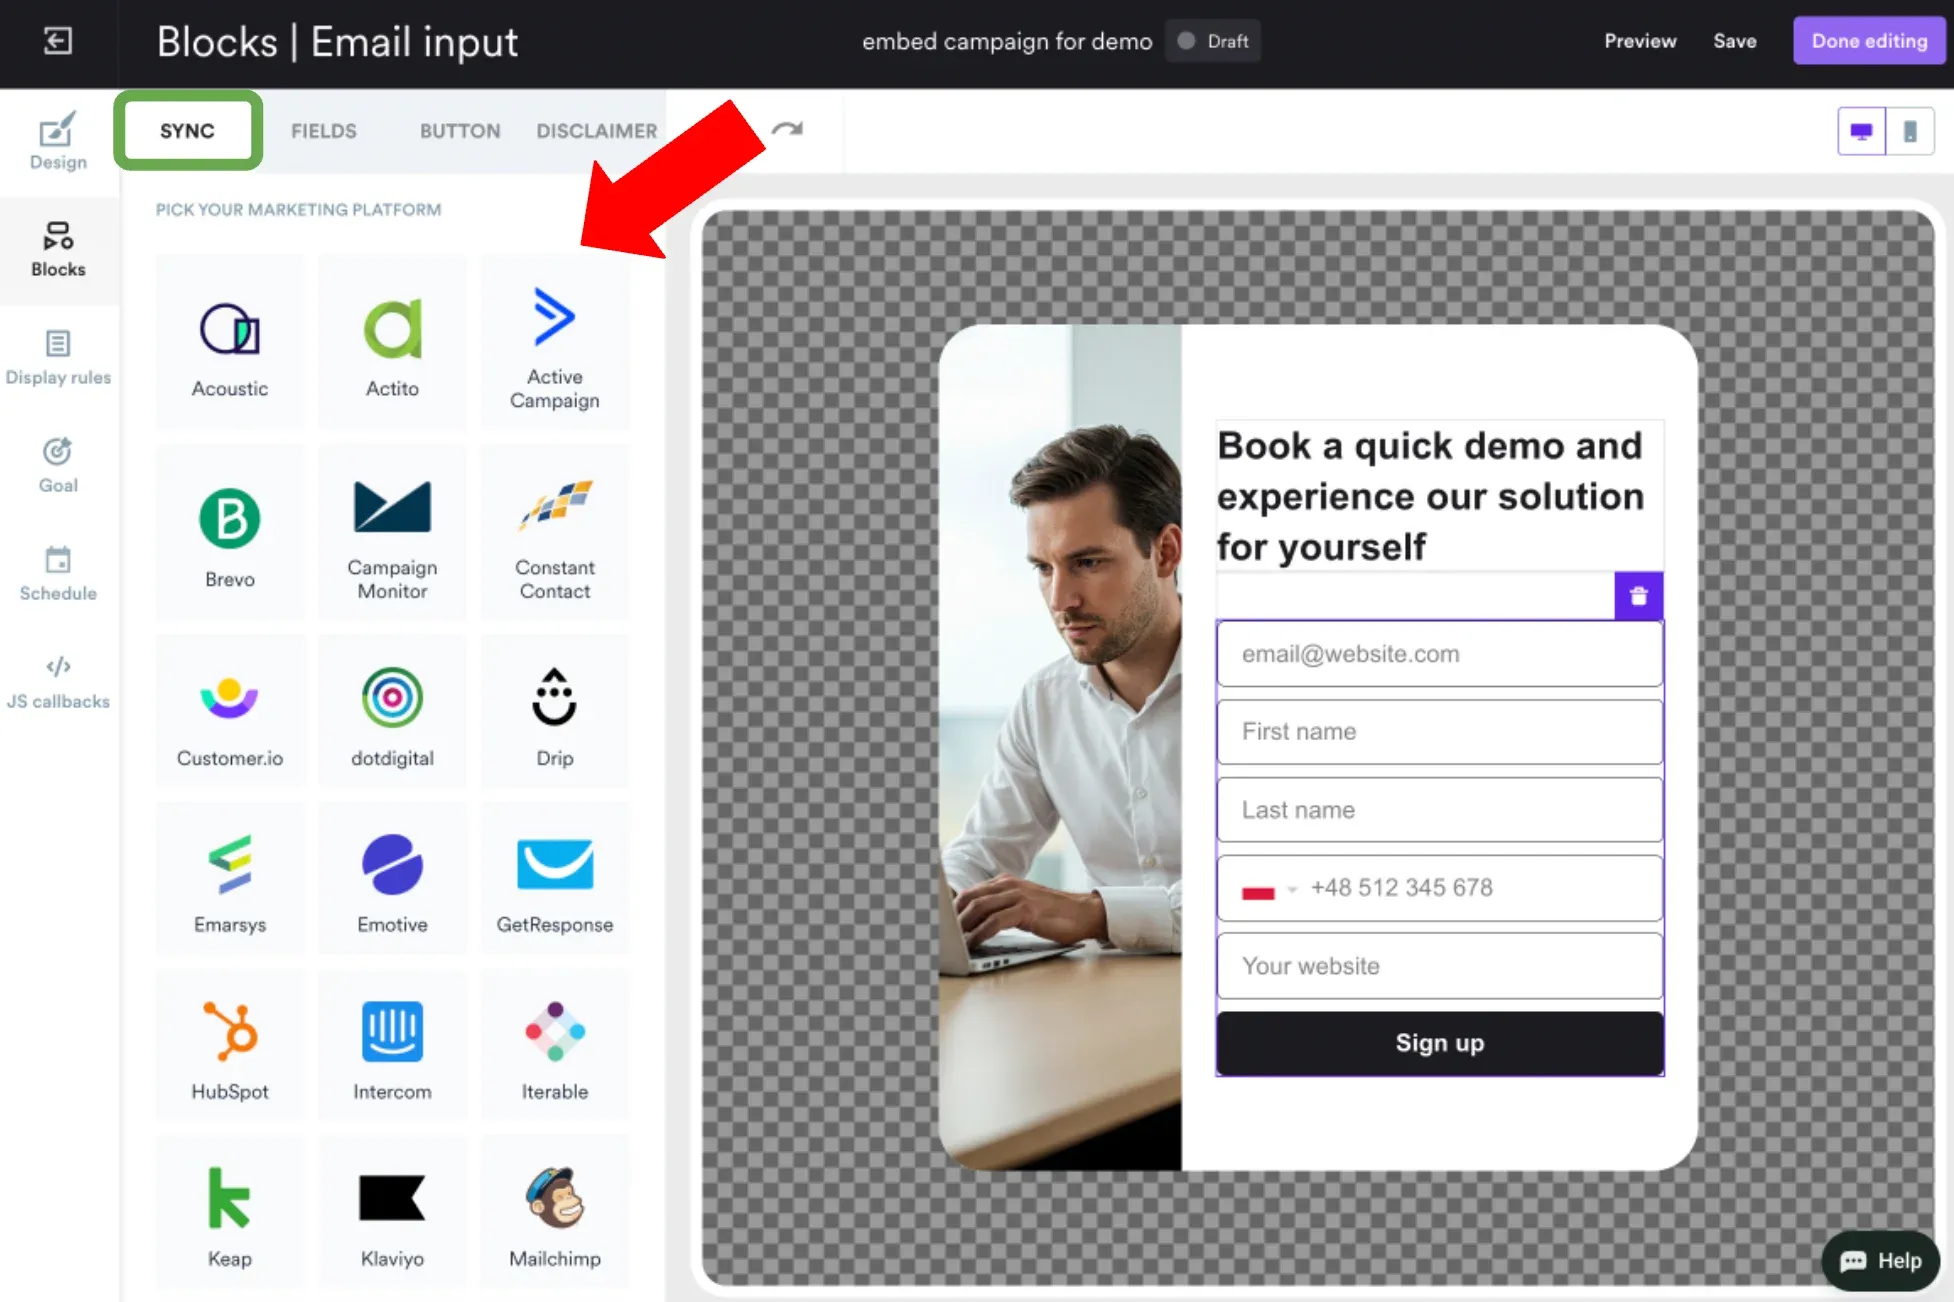Open the Display rules sidebar section
The image size is (1954, 1302).
pyautogui.click(x=58, y=358)
